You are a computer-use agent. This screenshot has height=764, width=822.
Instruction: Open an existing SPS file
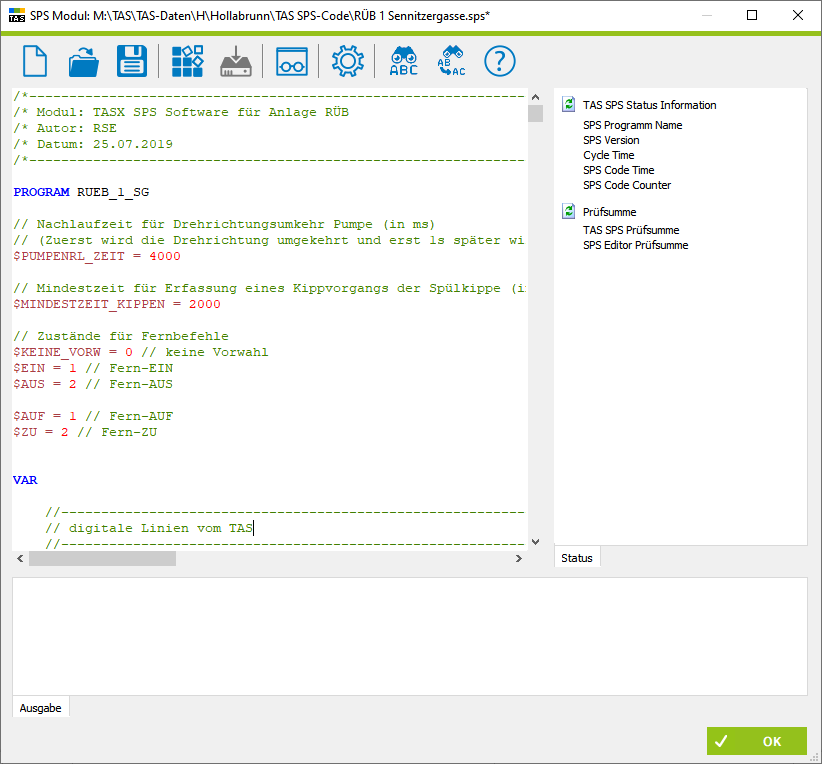click(x=84, y=61)
